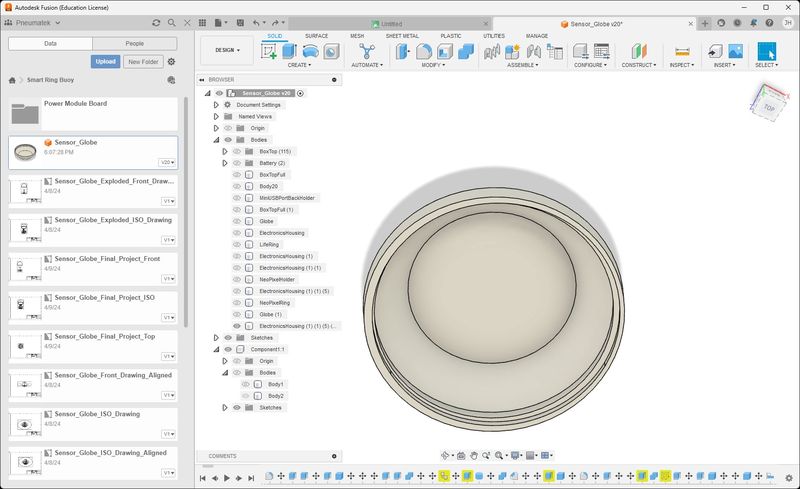Select the Pan hand tool
Image resolution: width=800 pixels, height=489 pixels.
473,455
